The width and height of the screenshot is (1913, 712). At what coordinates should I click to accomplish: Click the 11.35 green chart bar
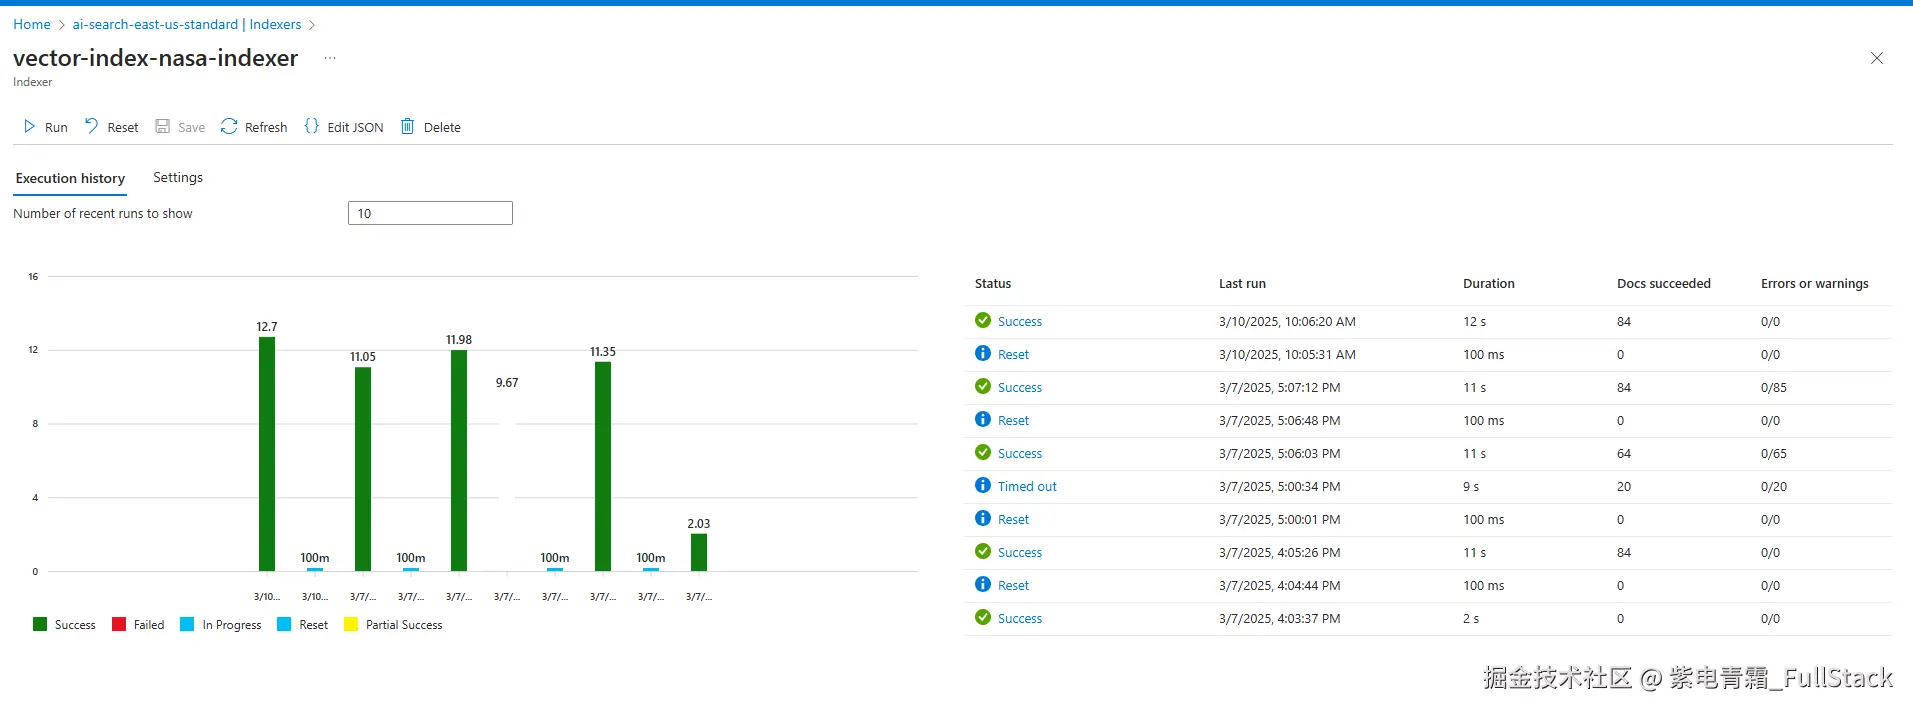point(603,466)
